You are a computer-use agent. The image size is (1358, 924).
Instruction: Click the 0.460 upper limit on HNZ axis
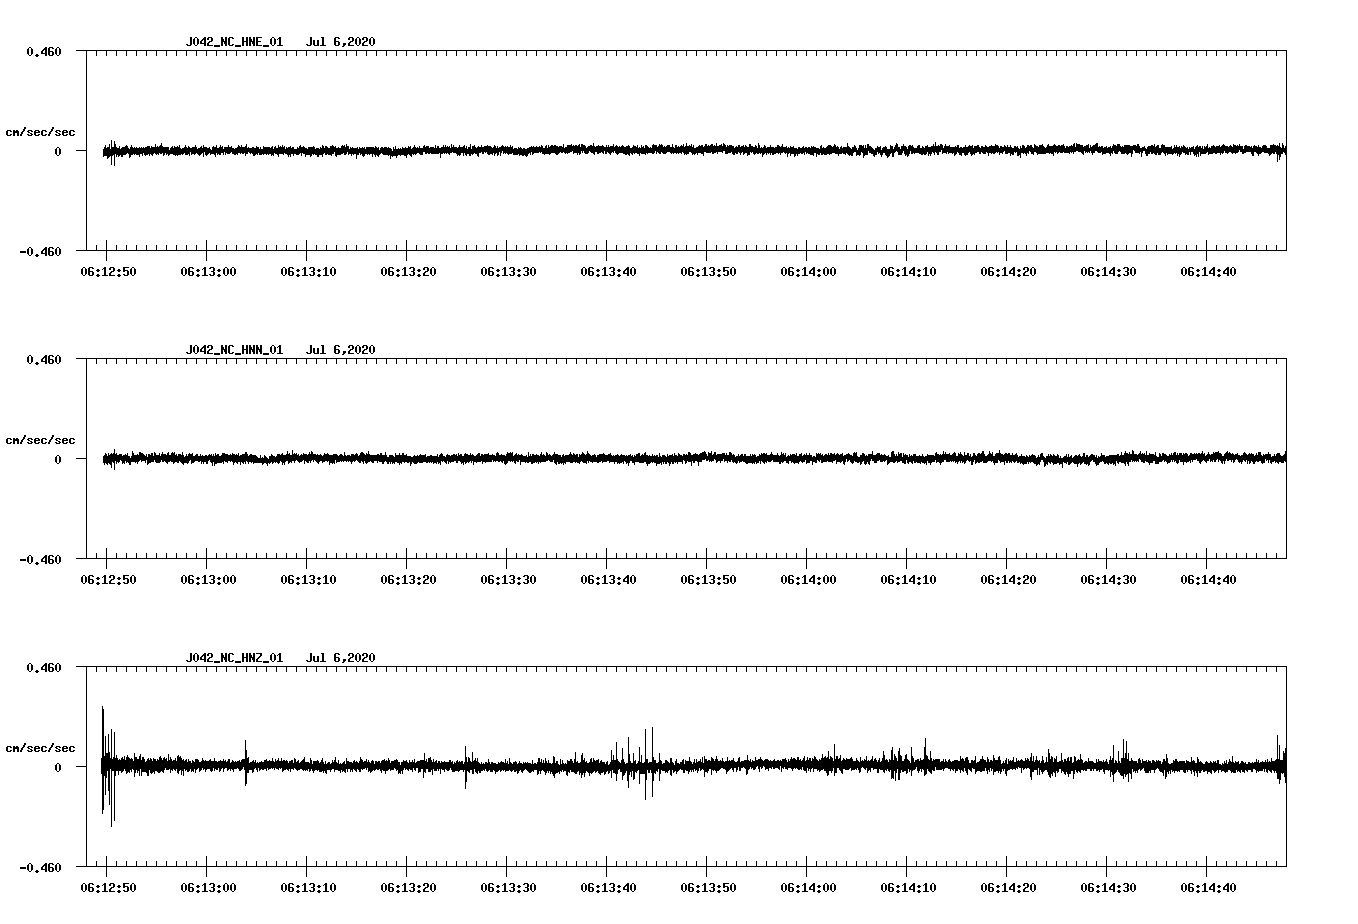click(x=44, y=667)
